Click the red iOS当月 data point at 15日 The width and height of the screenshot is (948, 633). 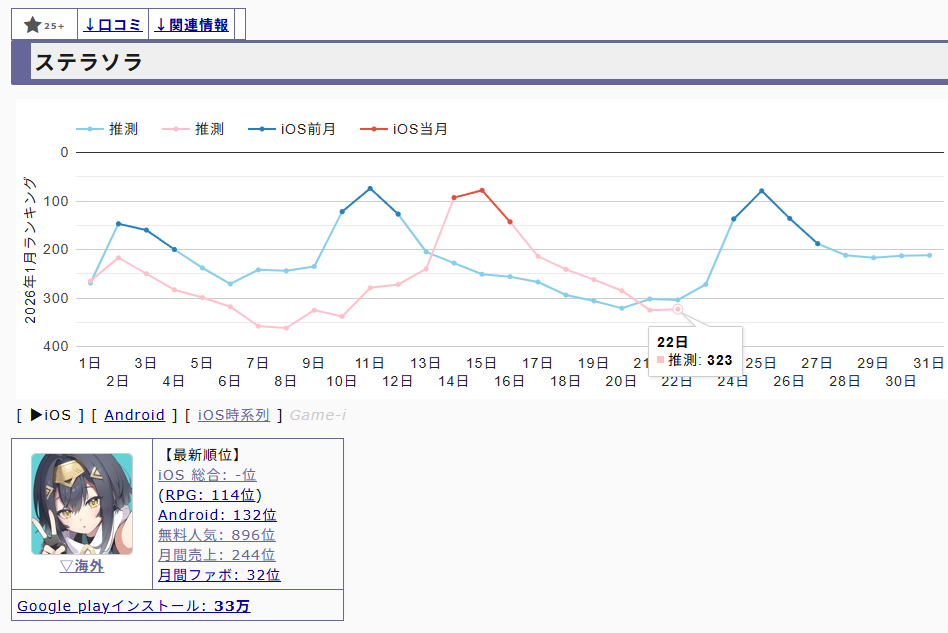click(482, 190)
